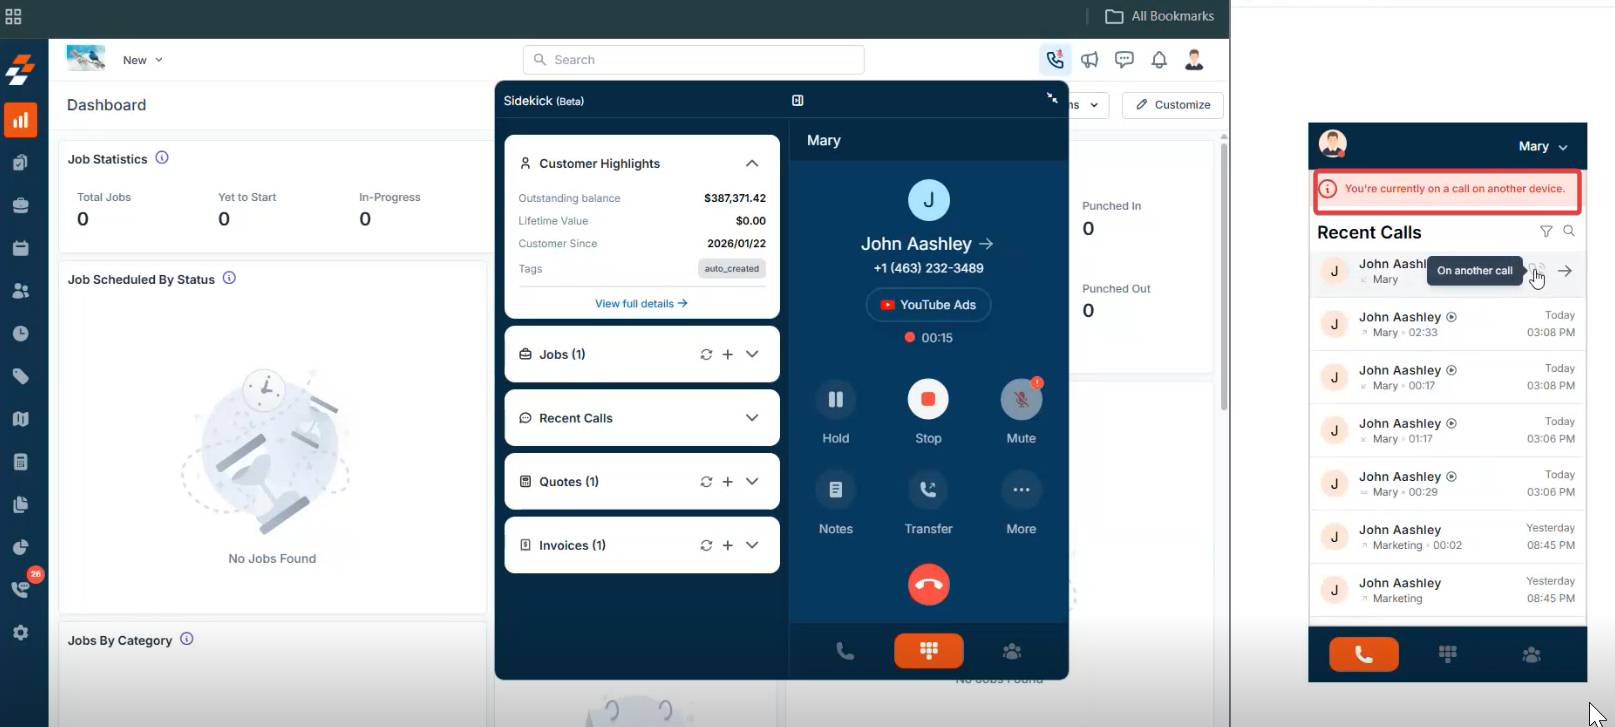Open the user profile avatar in header

(x=1194, y=60)
